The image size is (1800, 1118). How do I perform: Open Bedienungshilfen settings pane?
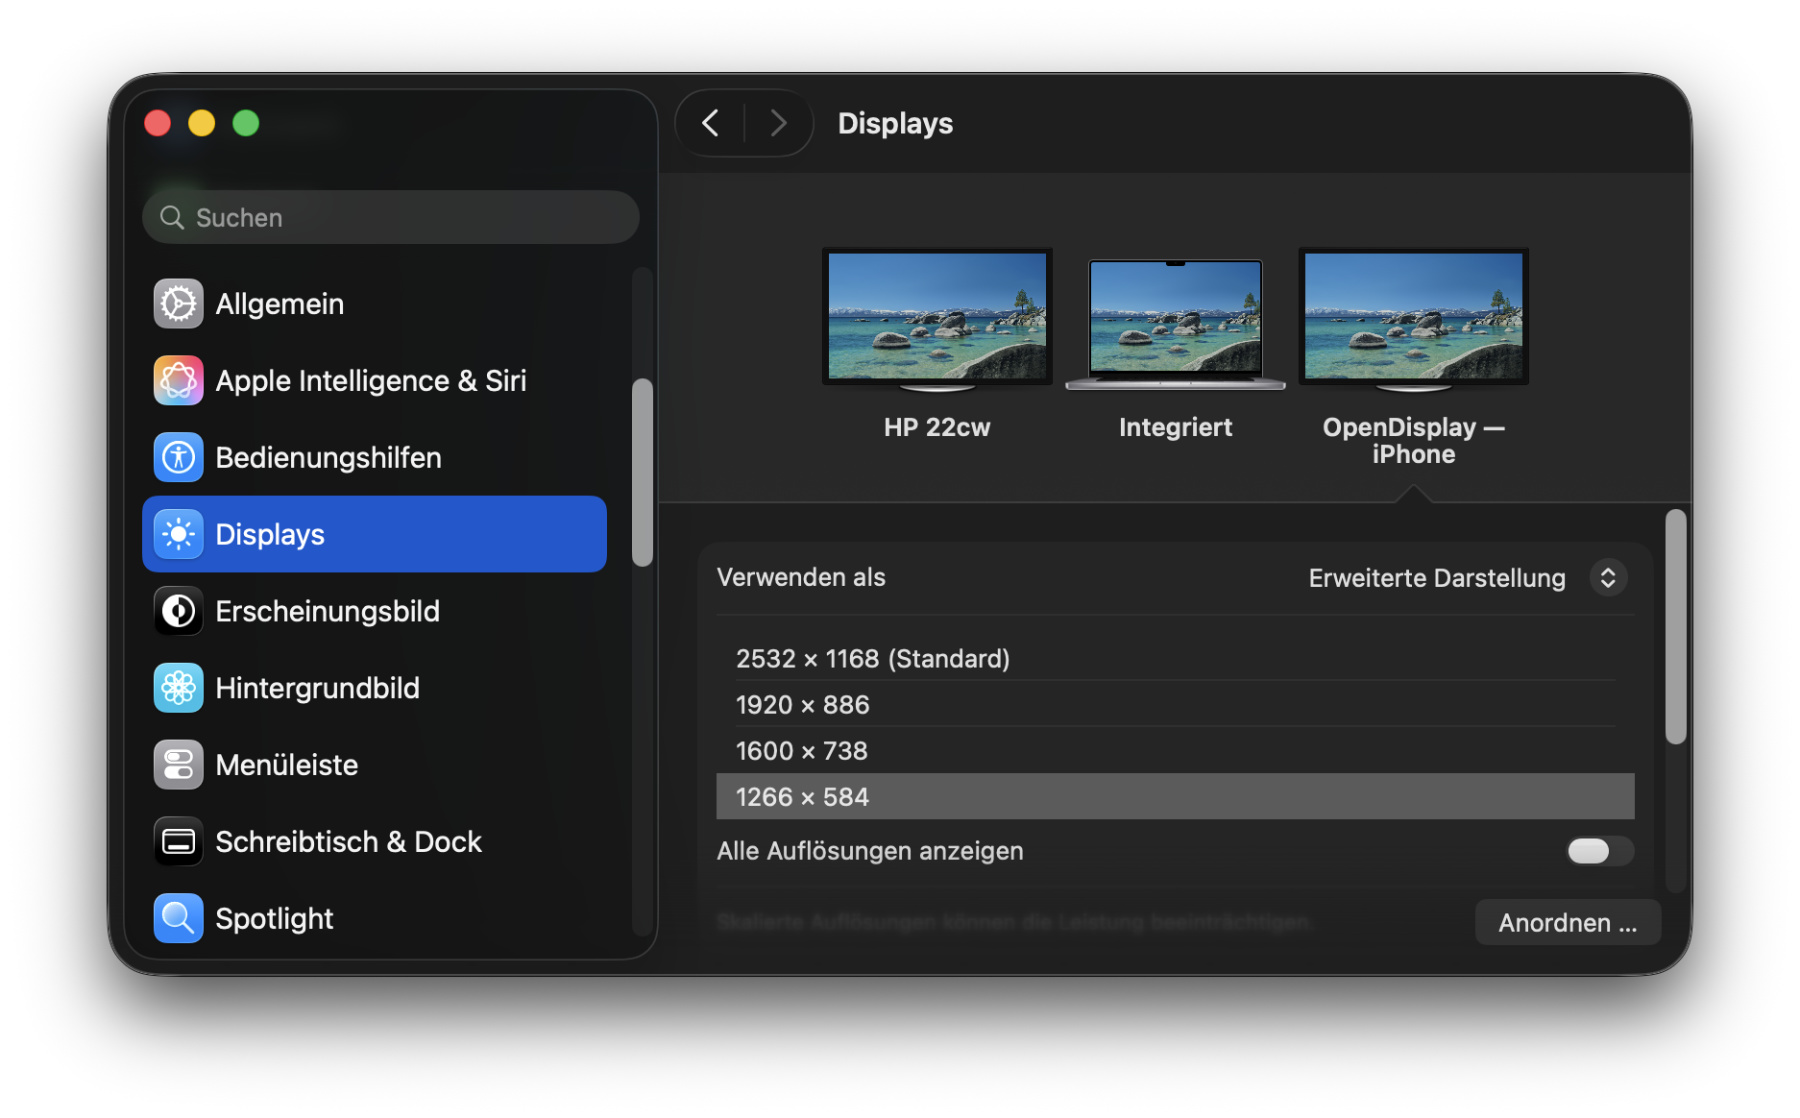[374, 458]
